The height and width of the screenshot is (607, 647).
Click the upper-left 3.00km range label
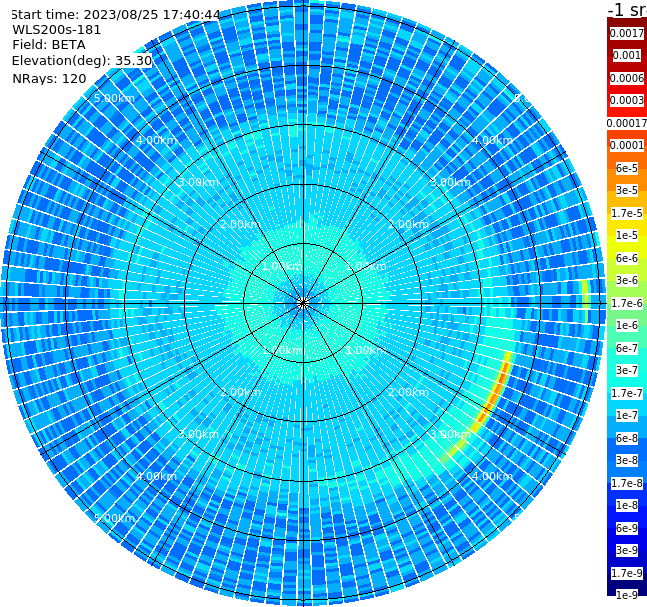[198, 182]
